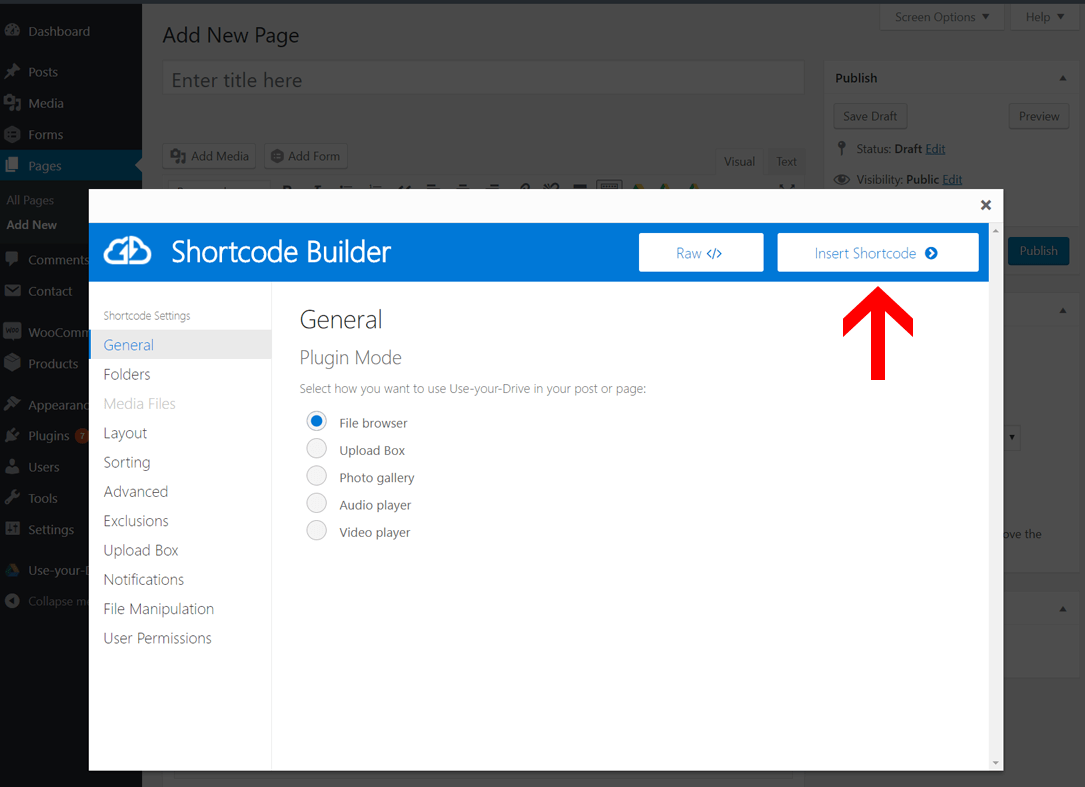Click the Preview button
1085x787 pixels.
point(1039,116)
